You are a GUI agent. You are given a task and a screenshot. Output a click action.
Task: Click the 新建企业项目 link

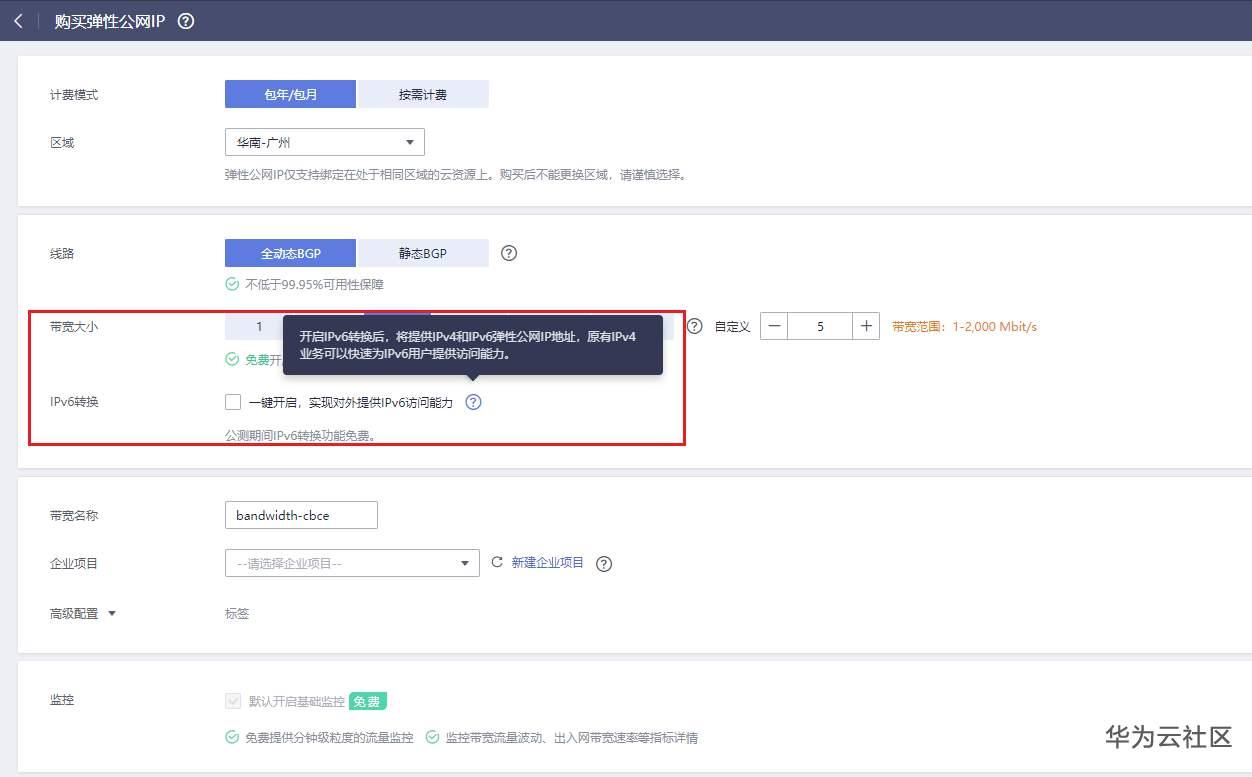pyautogui.click(x=545, y=562)
